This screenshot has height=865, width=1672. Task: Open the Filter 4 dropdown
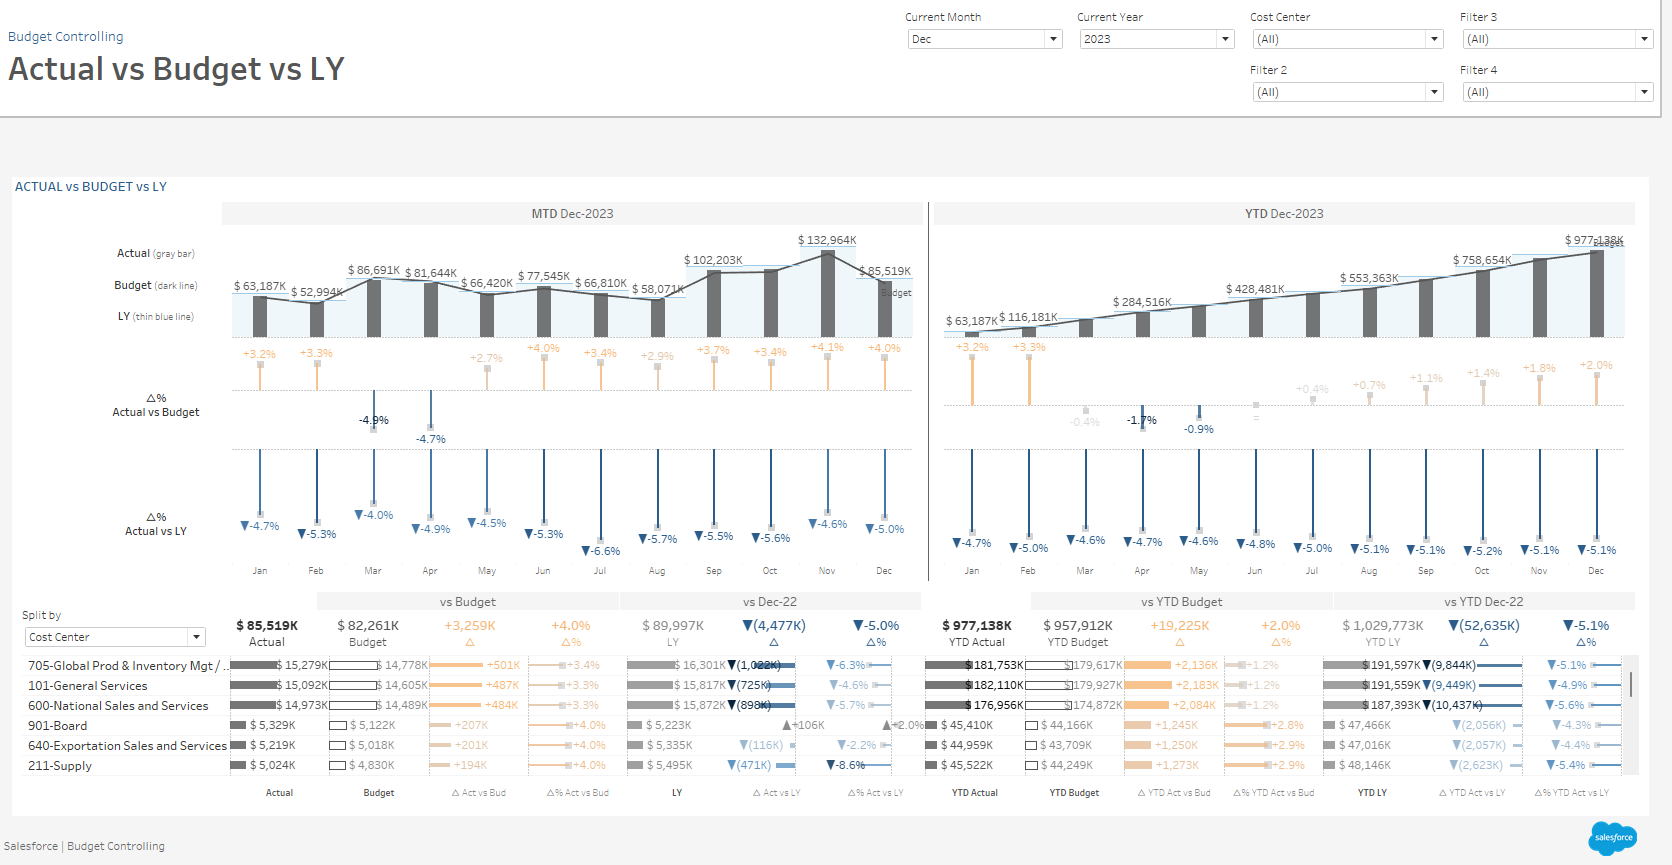coord(1557,92)
